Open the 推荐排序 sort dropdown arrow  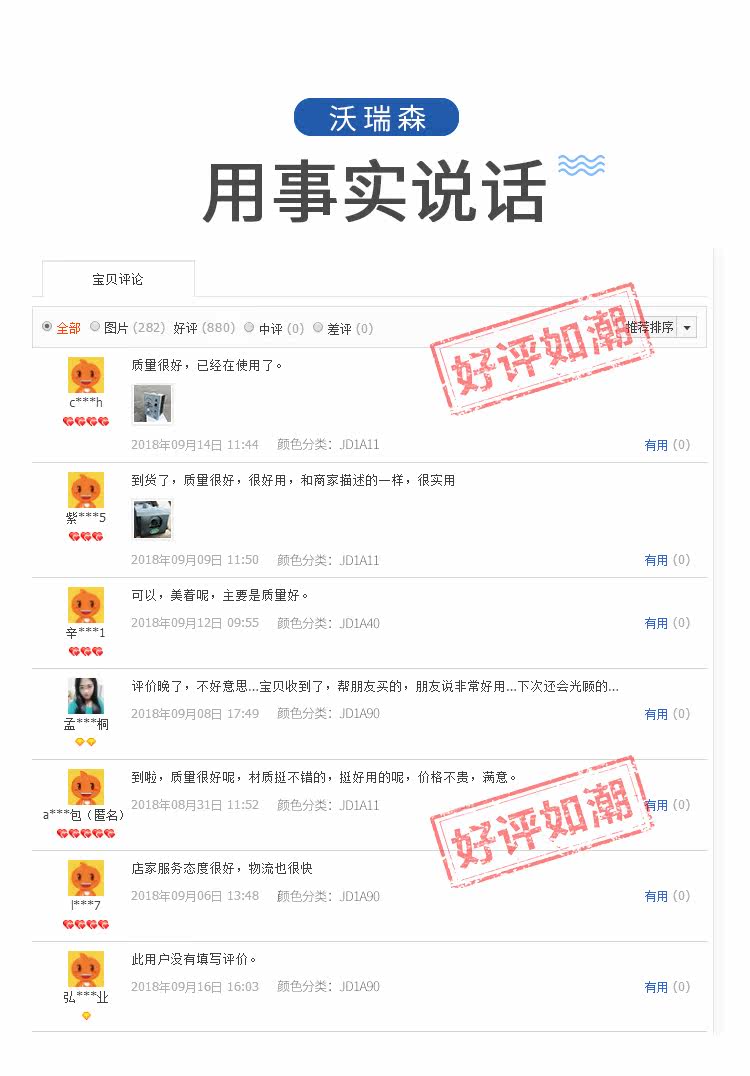[687, 327]
